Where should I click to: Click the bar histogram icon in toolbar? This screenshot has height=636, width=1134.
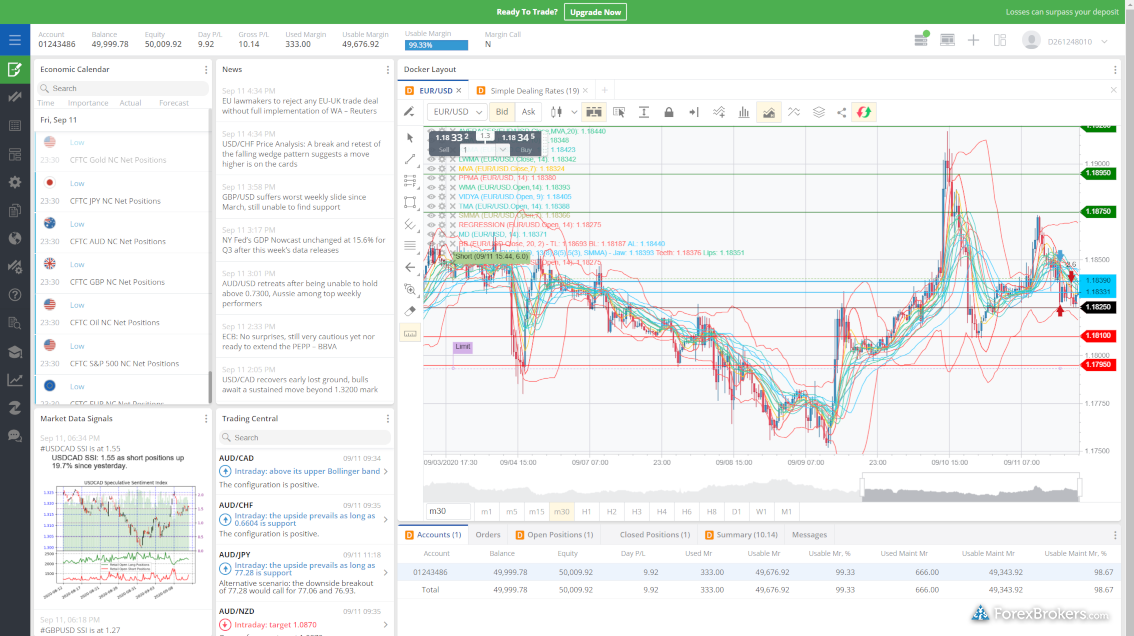coord(743,112)
